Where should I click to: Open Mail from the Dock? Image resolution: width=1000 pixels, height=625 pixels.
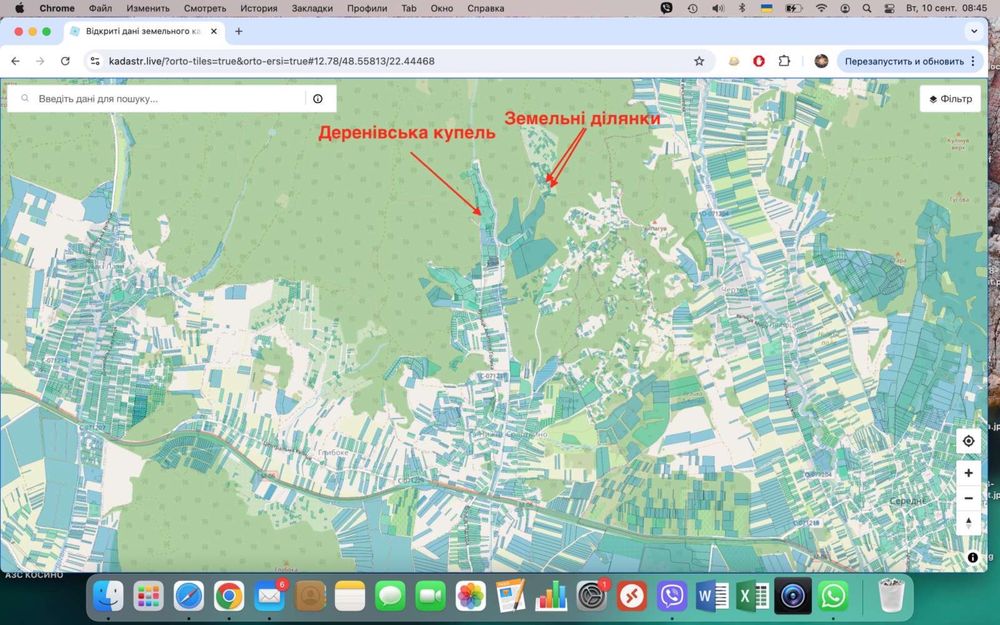point(269,597)
